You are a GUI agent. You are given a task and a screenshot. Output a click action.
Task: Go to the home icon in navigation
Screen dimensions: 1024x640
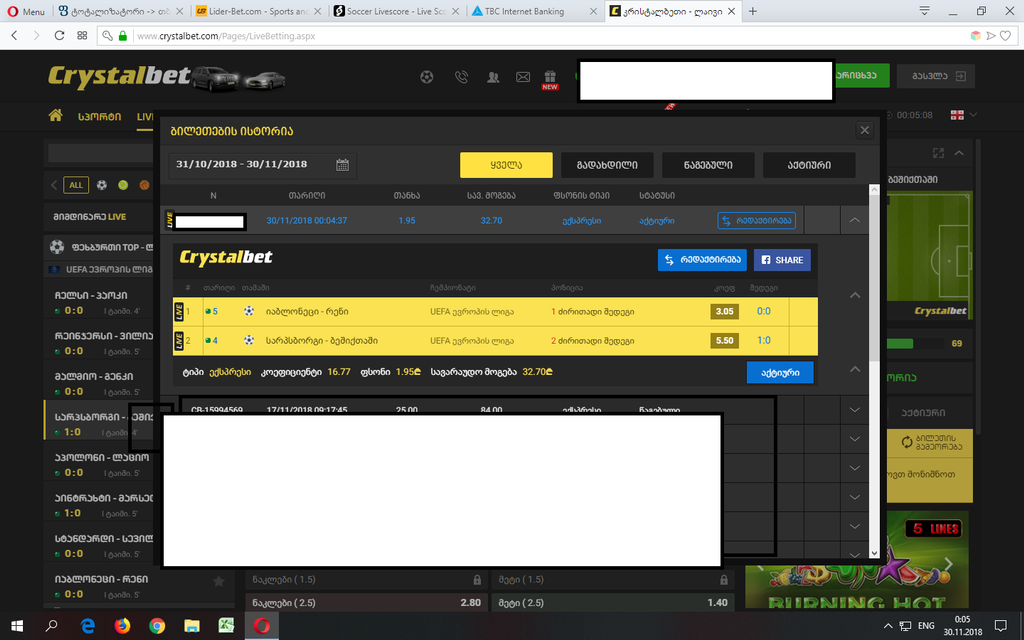click(x=56, y=116)
